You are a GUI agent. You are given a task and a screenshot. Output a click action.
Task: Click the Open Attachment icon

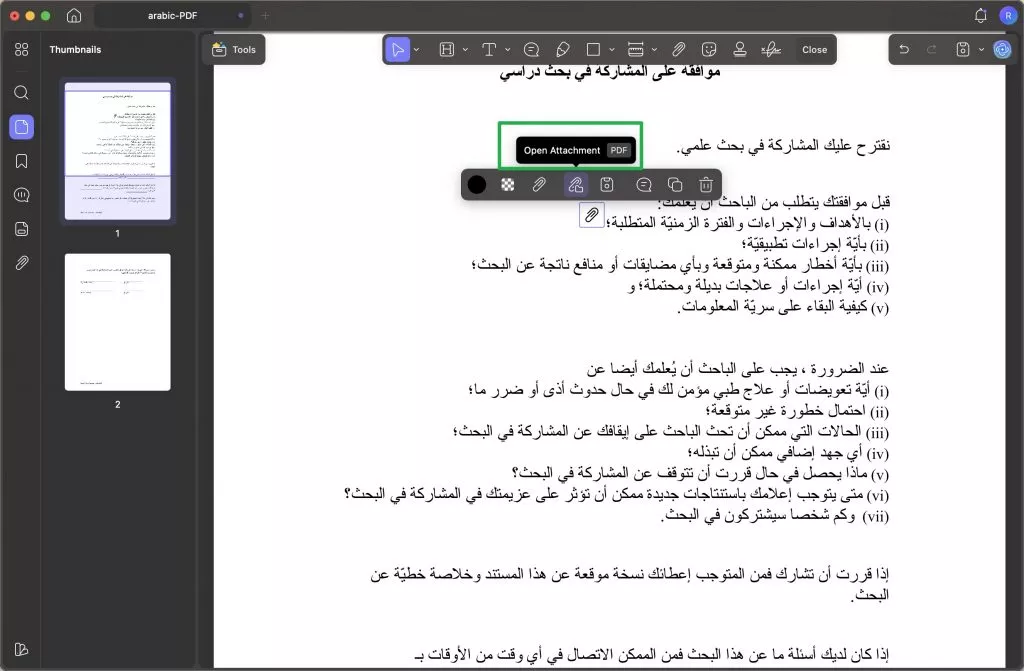pyautogui.click(x=575, y=185)
